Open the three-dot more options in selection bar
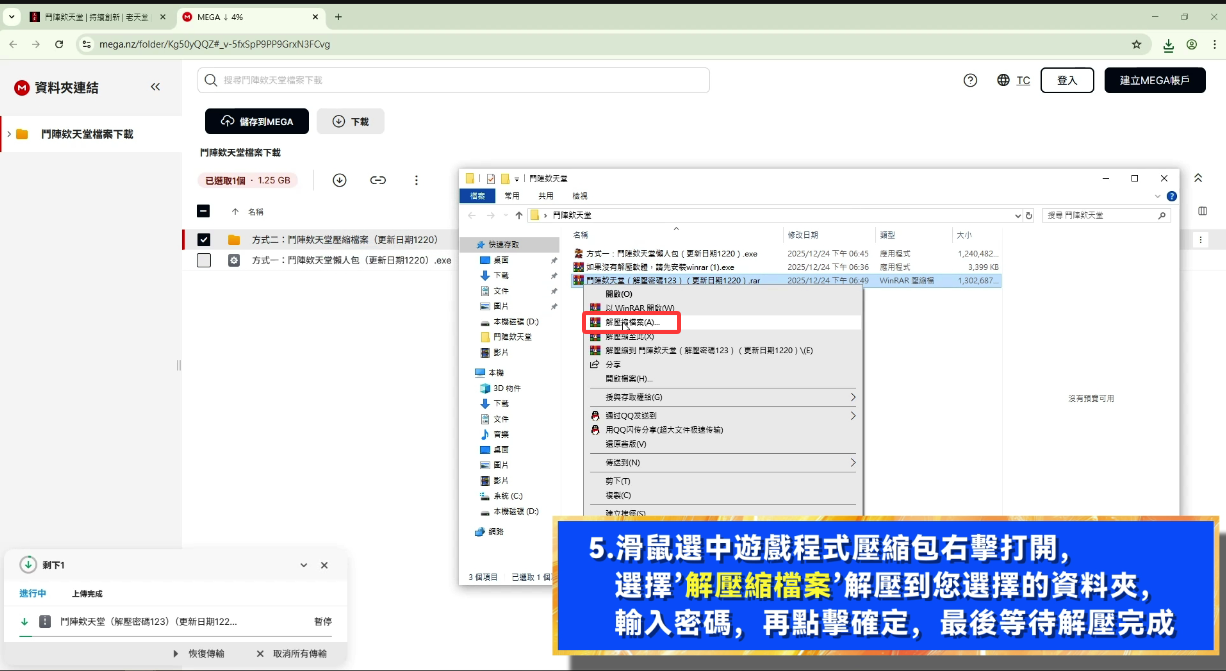The width and height of the screenshot is (1226, 671). coord(417,180)
